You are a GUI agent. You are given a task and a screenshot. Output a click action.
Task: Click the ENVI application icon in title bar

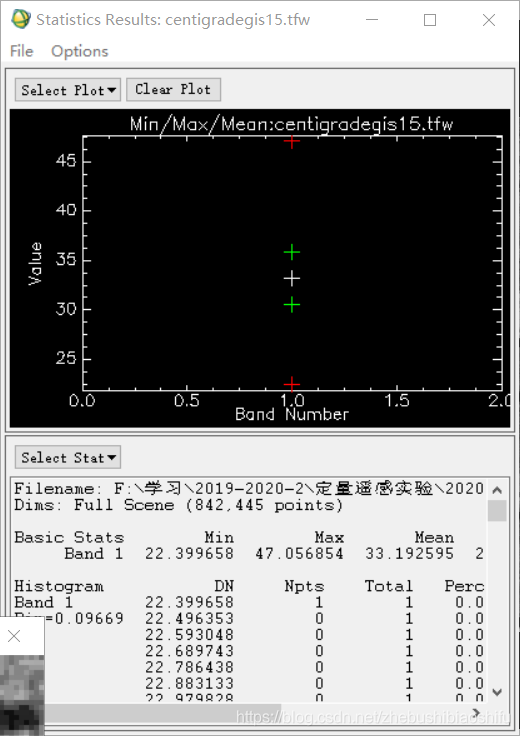click(21, 19)
